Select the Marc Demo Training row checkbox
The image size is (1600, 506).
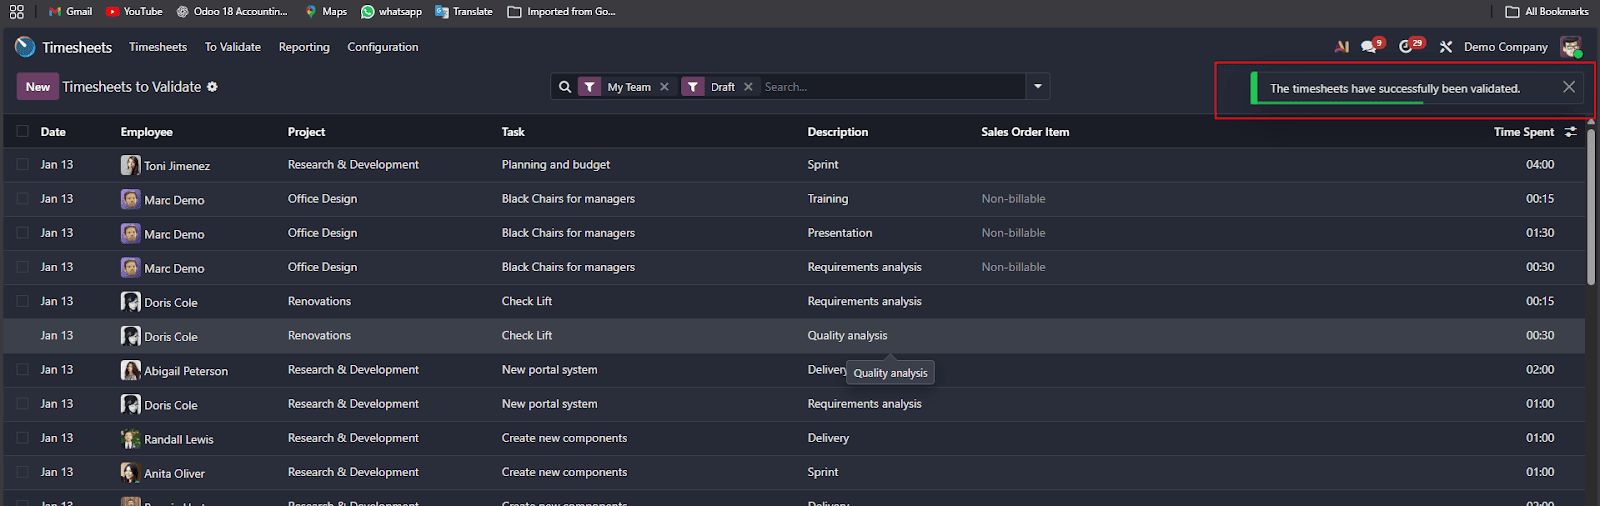[22, 198]
